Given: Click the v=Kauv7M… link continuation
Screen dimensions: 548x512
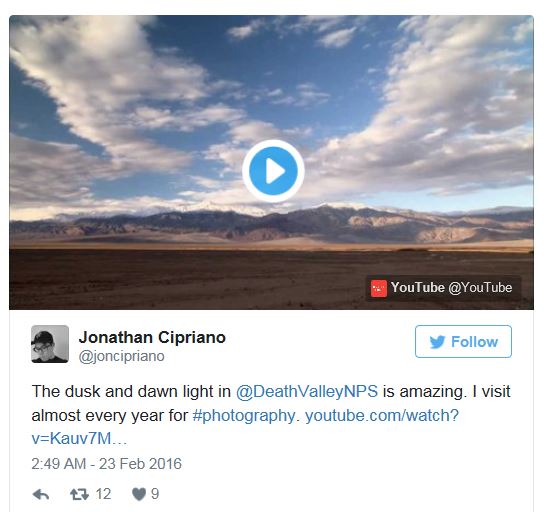Looking at the screenshot, I should 79,438.
